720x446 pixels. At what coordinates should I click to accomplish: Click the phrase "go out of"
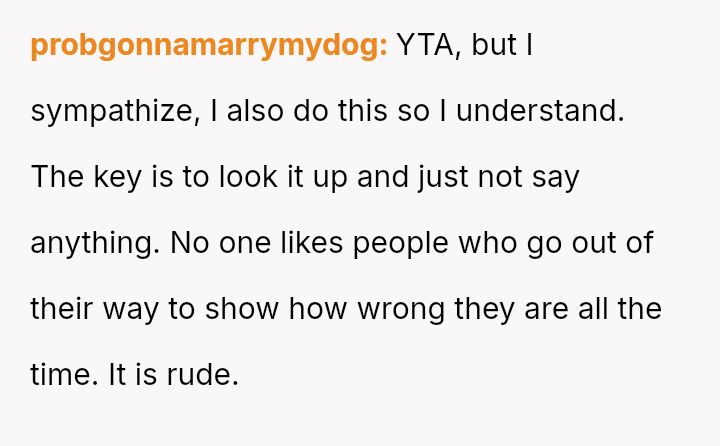tap(595, 243)
